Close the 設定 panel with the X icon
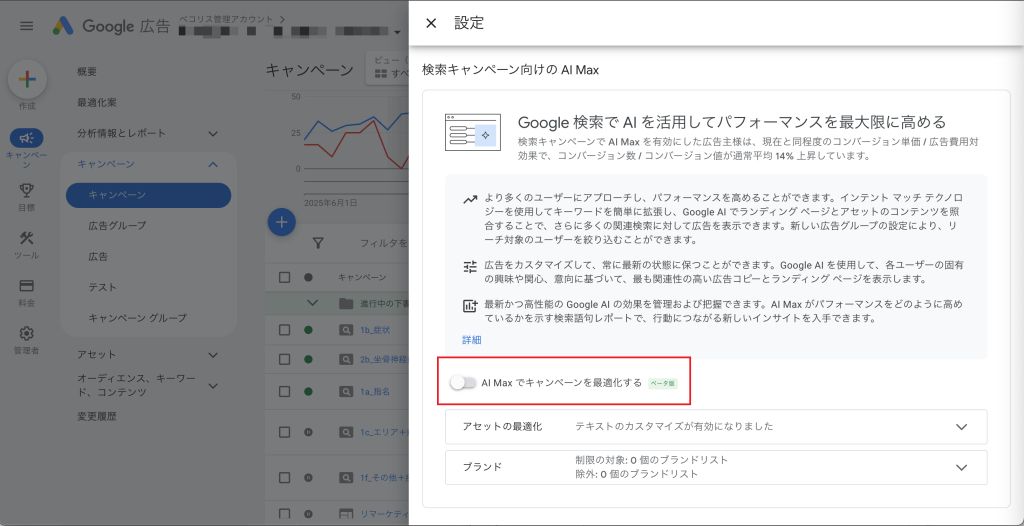Image resolution: width=1024 pixels, height=526 pixels. pyautogui.click(x=431, y=24)
